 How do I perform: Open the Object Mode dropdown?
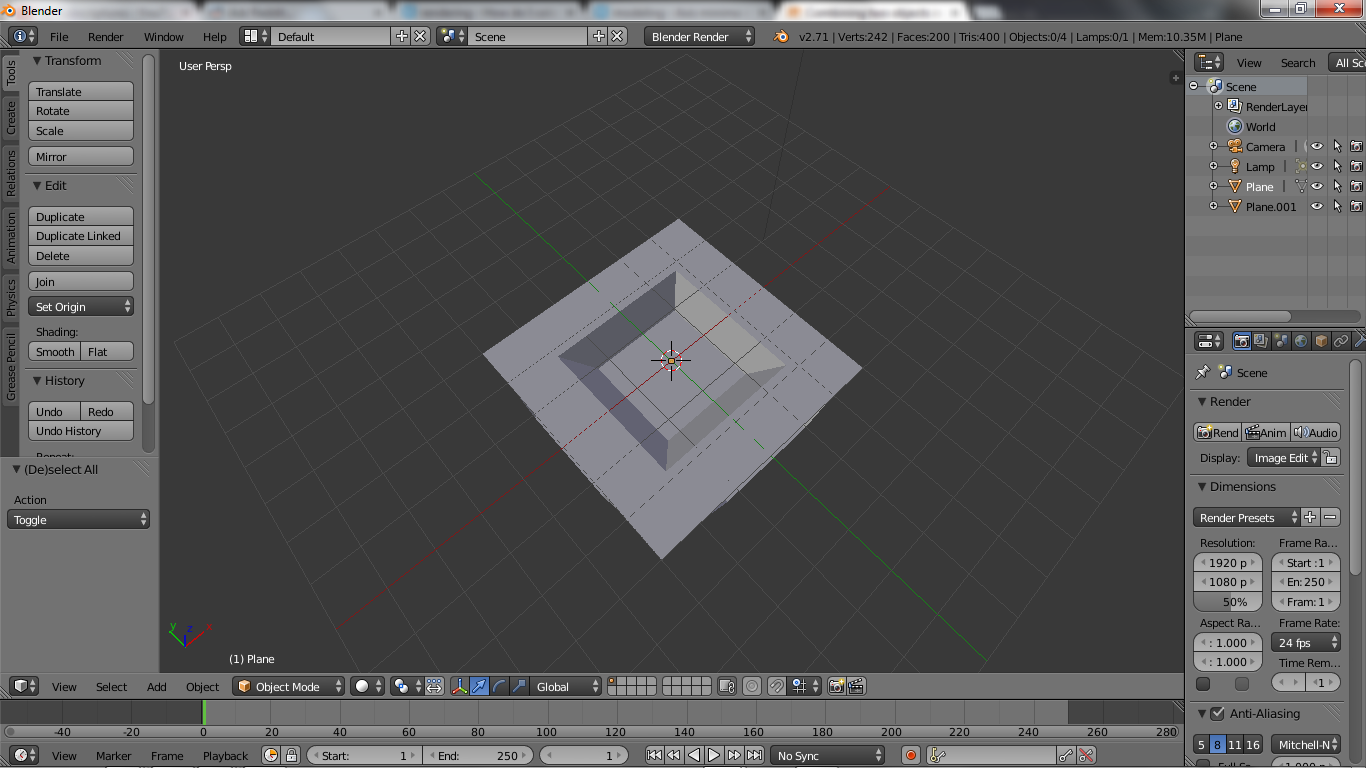(x=288, y=686)
